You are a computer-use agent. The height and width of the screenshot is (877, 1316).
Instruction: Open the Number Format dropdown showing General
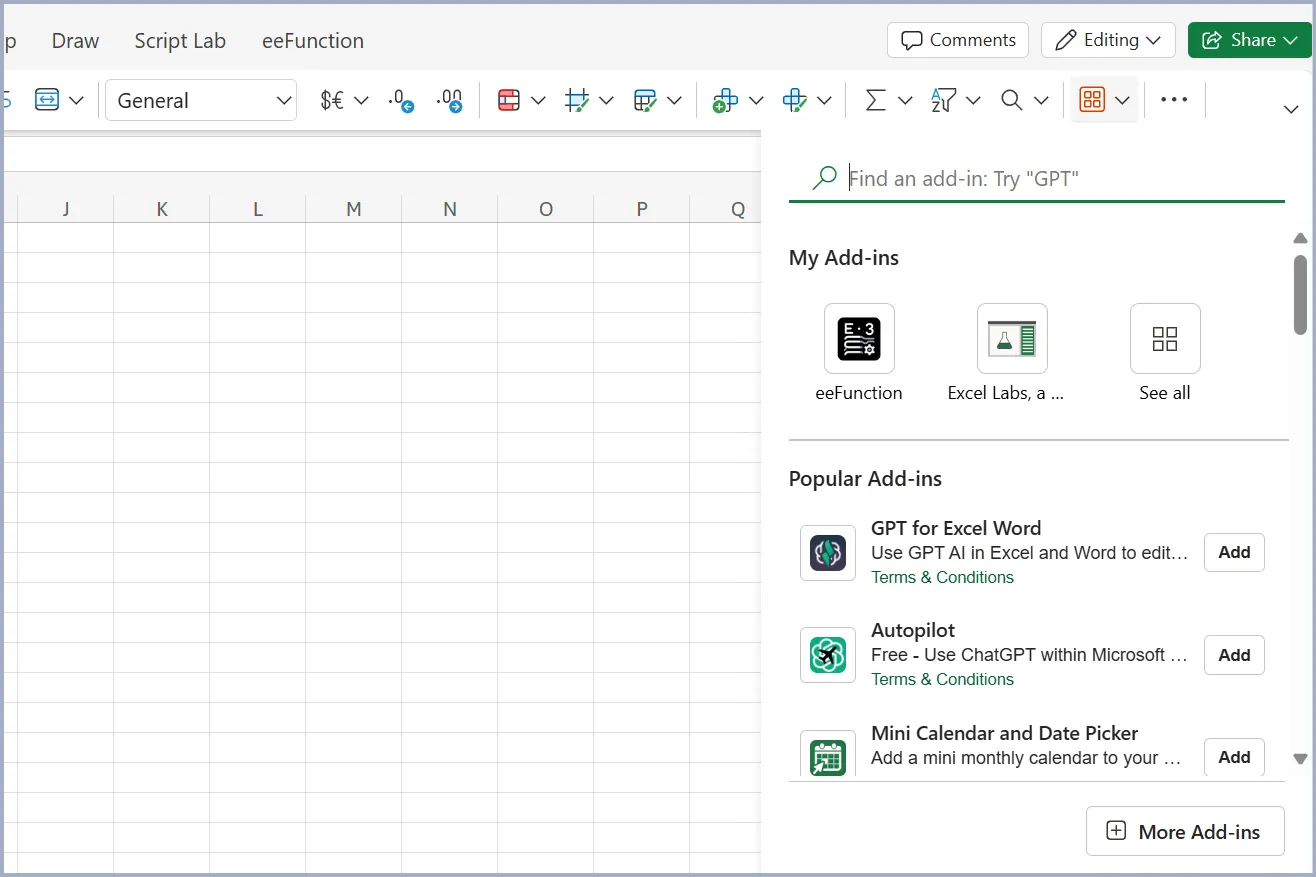point(200,100)
